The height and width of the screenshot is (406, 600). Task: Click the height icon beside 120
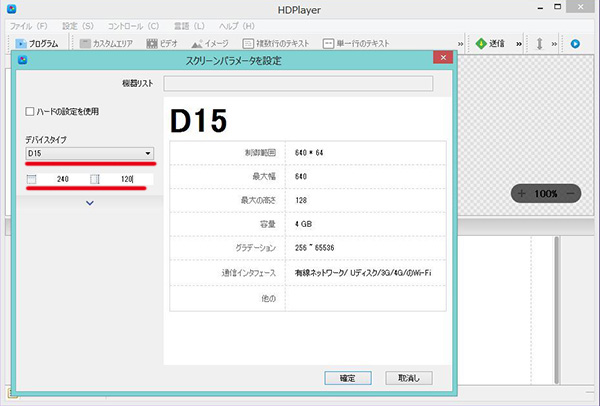pos(95,179)
